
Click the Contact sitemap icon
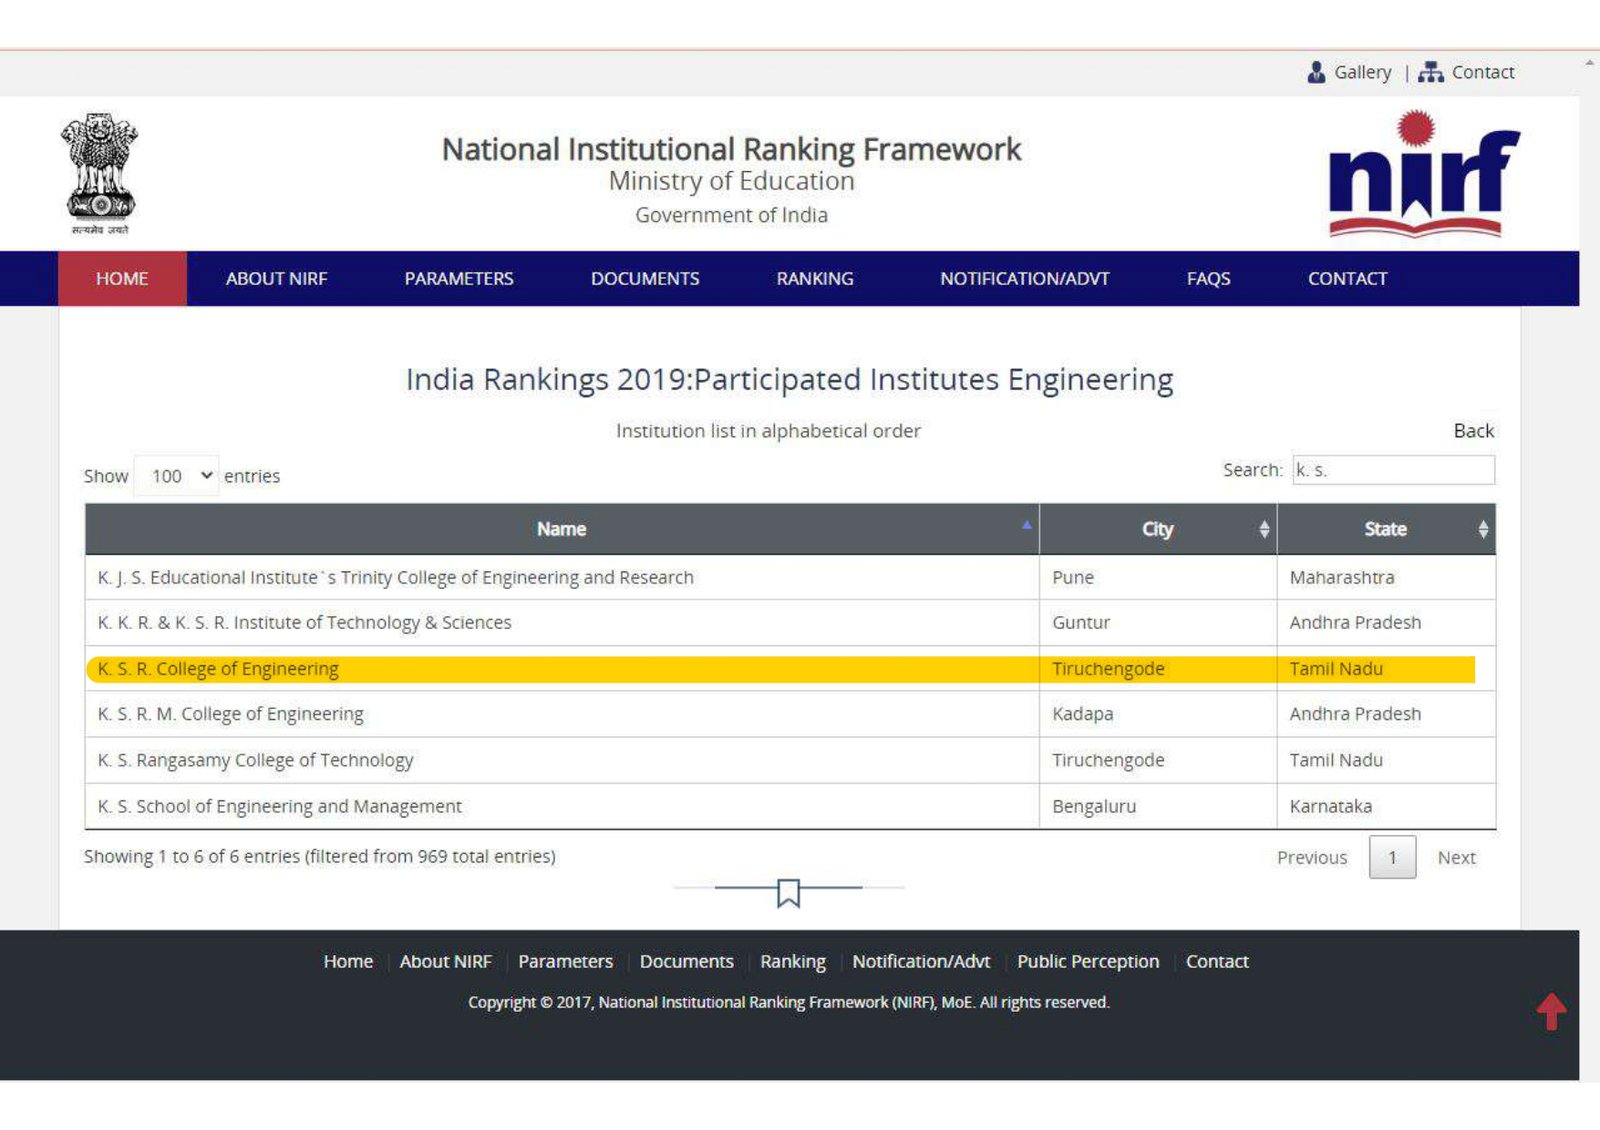coord(1431,72)
